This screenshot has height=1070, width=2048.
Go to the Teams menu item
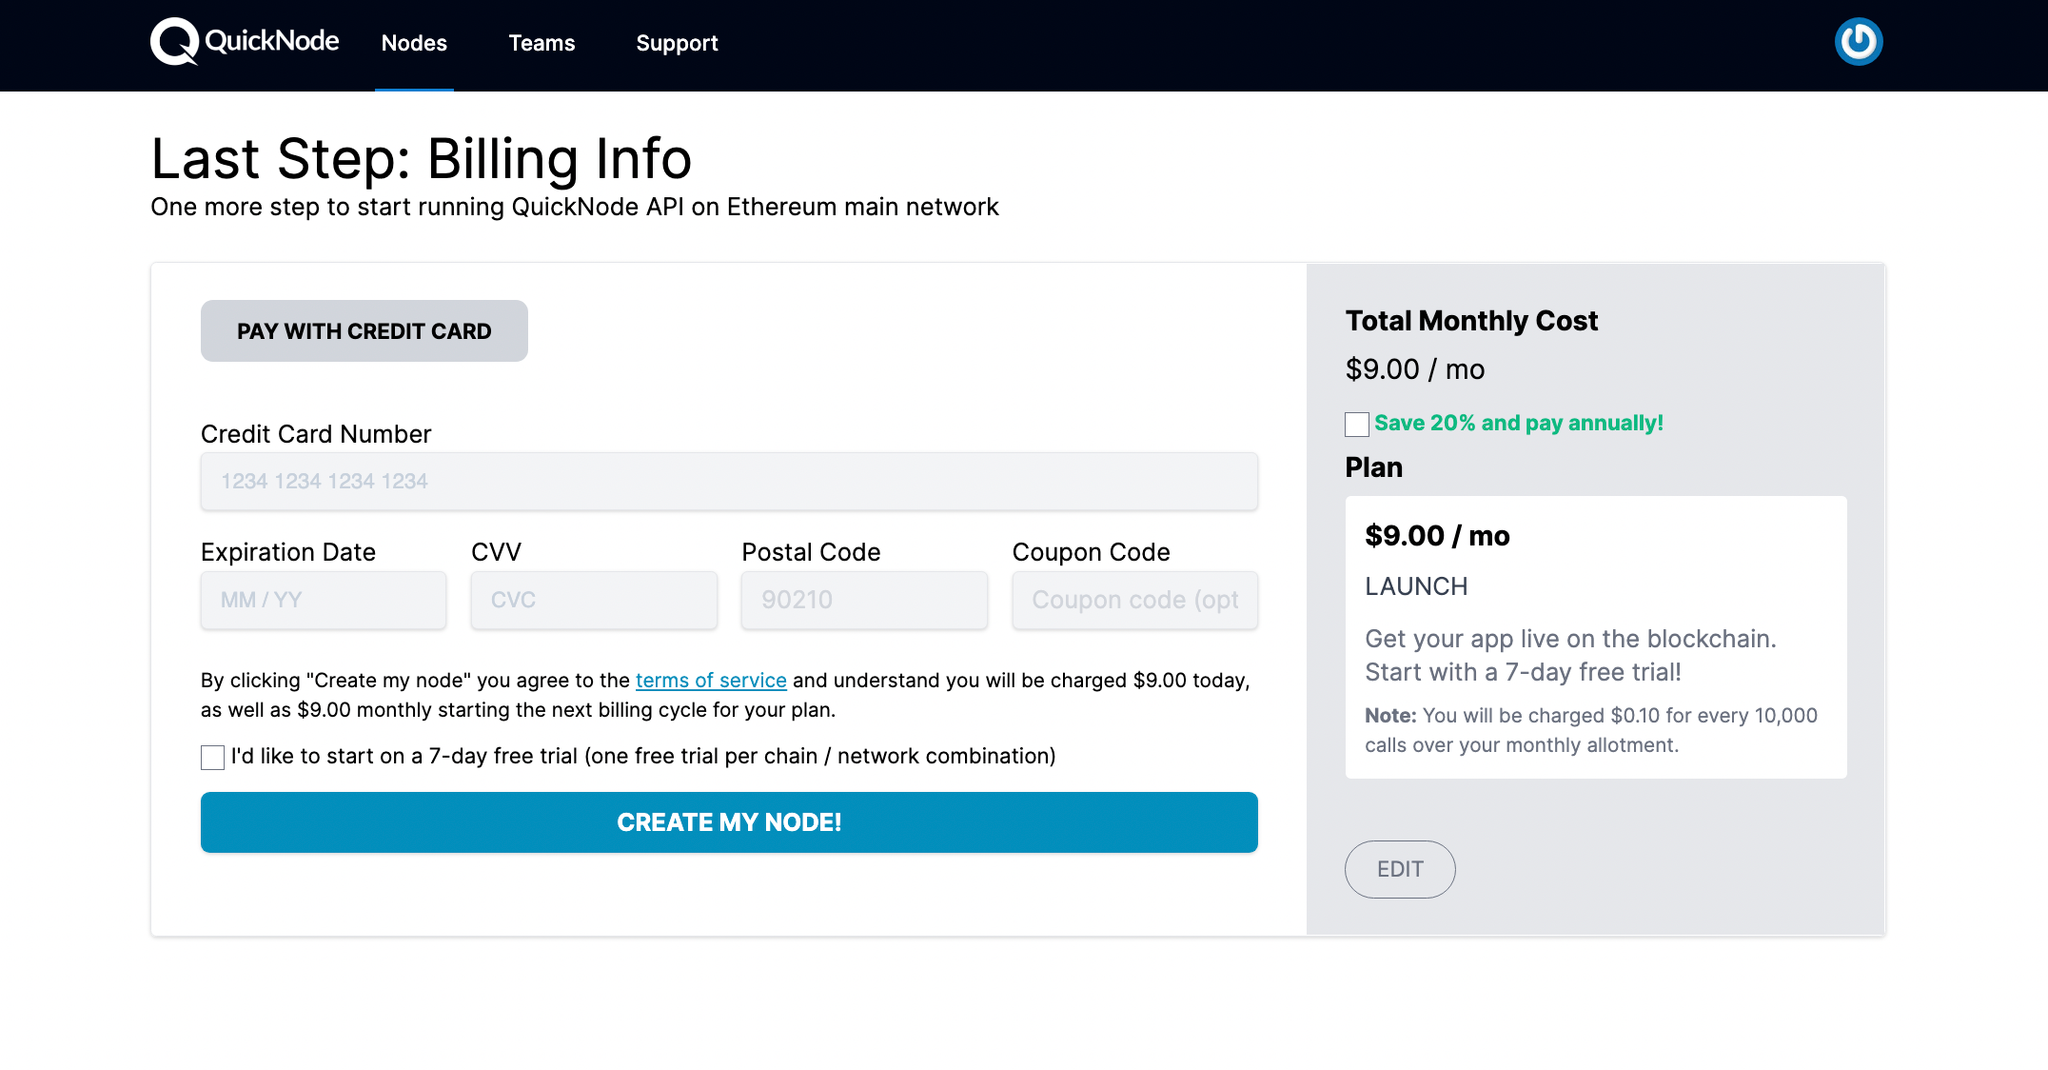click(x=541, y=43)
